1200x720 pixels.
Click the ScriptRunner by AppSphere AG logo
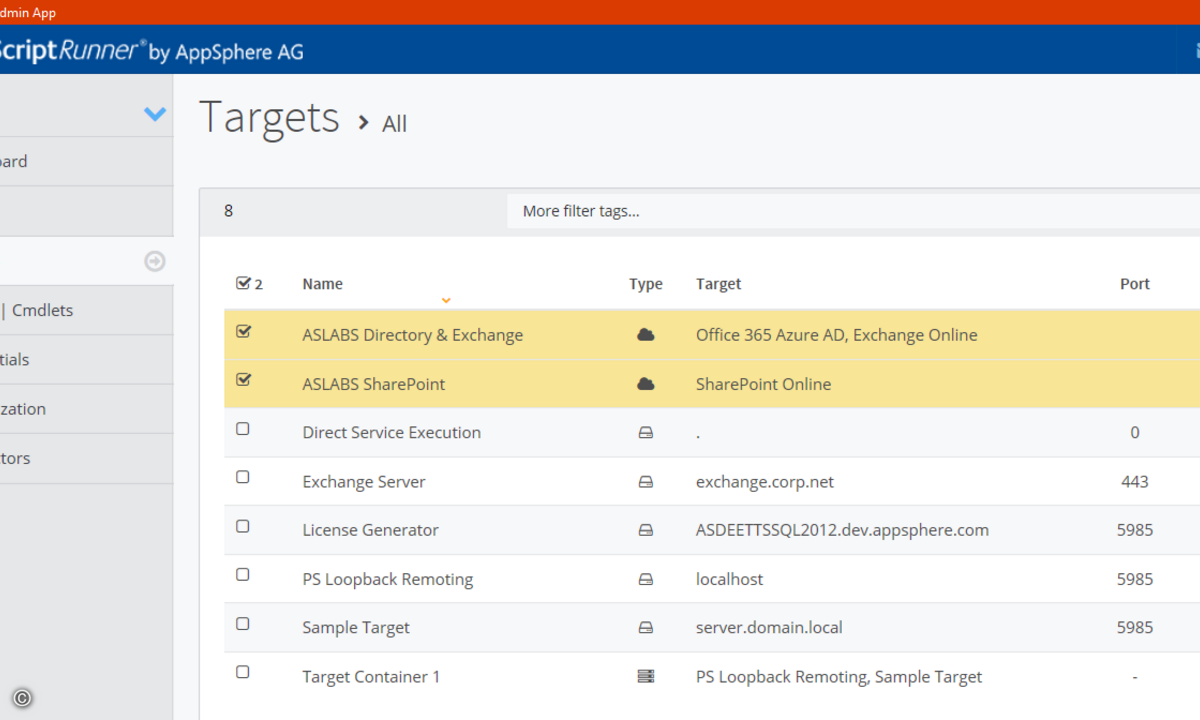(150, 50)
